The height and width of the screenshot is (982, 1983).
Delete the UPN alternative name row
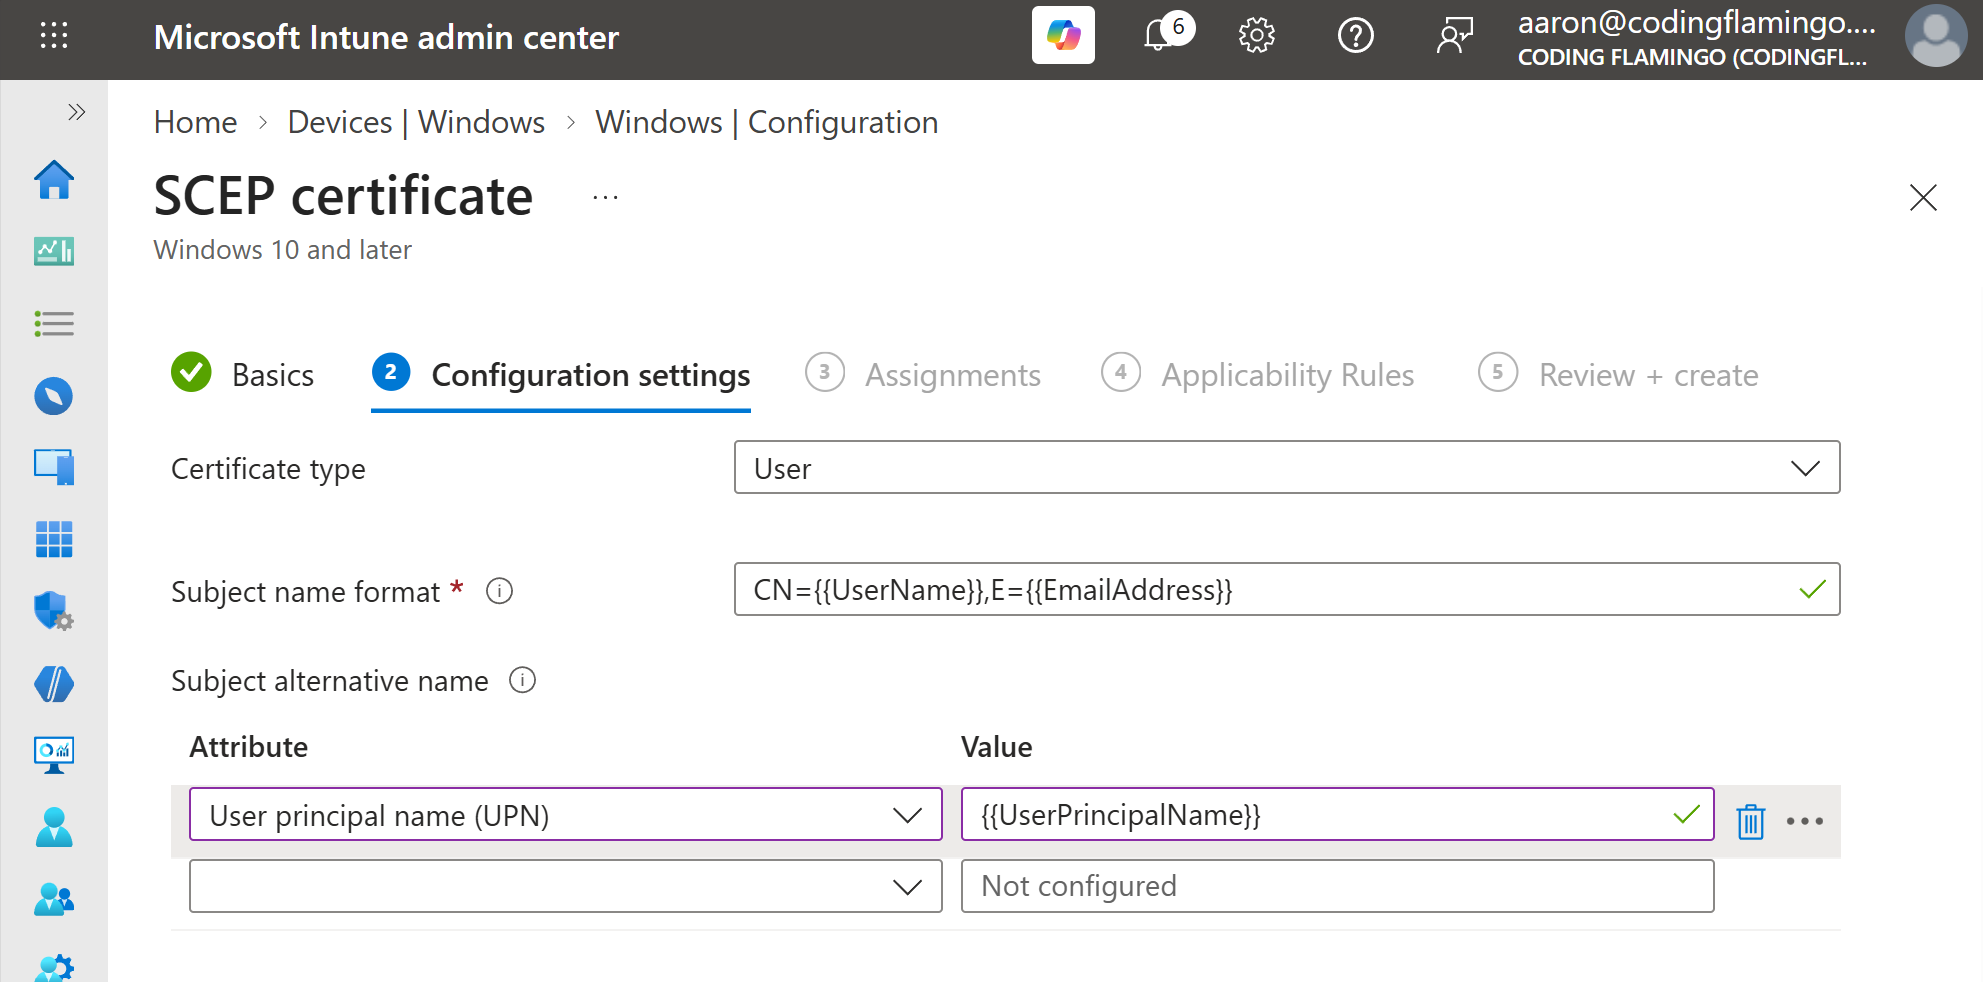(1751, 821)
